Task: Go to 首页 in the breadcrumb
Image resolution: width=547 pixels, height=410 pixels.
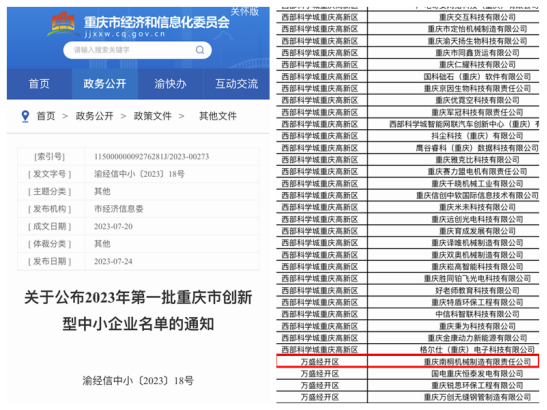Action: (46, 116)
